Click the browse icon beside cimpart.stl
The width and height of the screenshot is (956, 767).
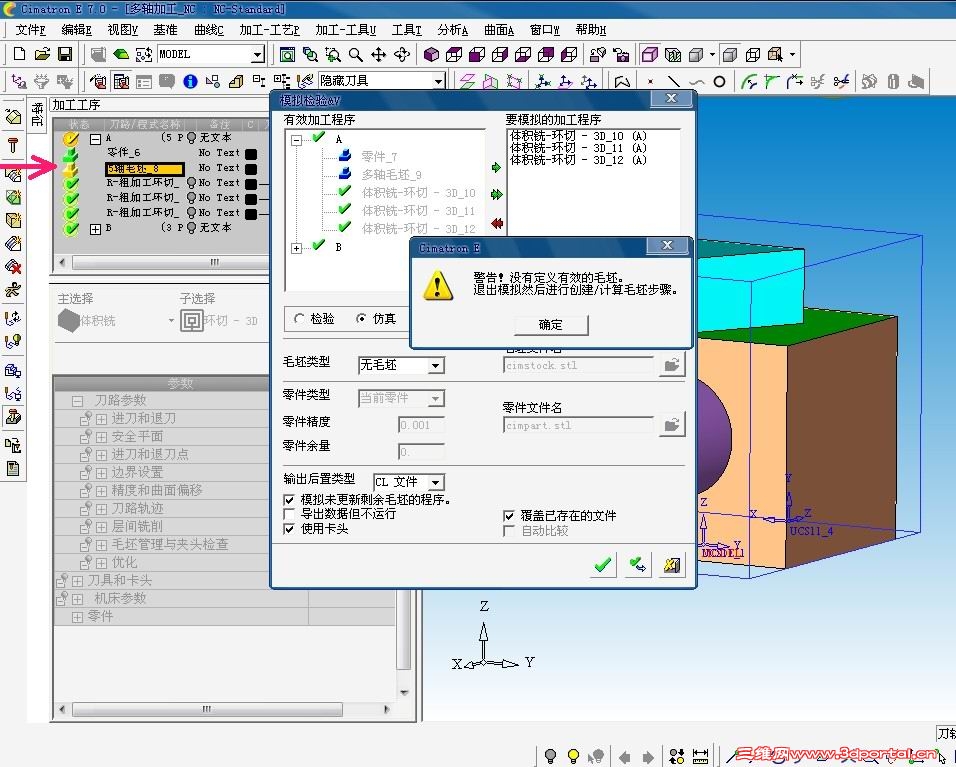pyautogui.click(x=672, y=424)
